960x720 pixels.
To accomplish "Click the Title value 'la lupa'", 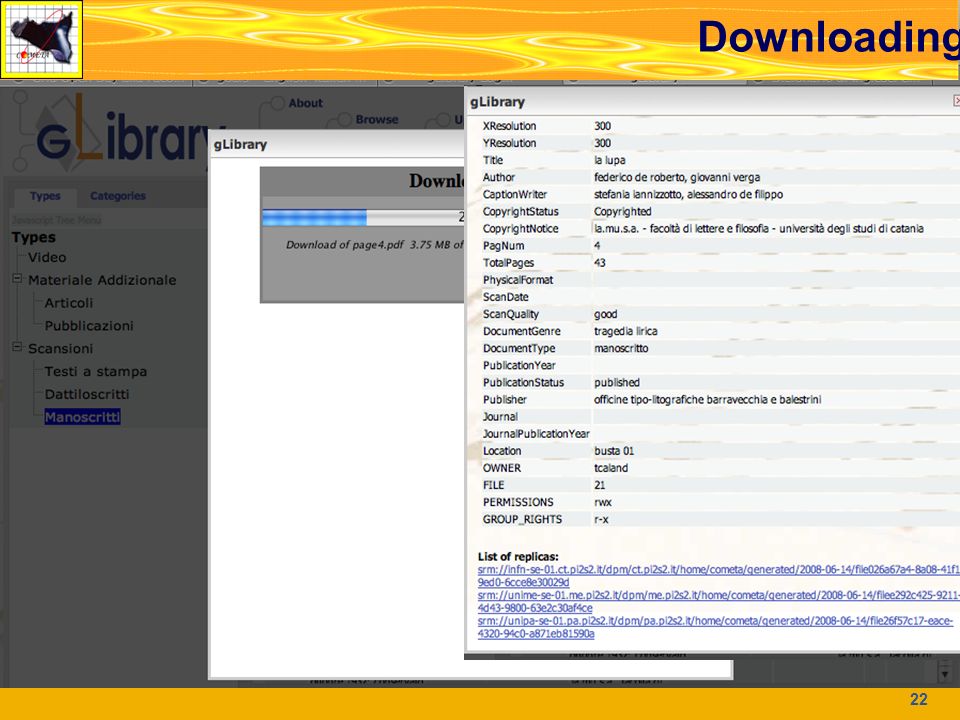I will pyautogui.click(x=609, y=160).
